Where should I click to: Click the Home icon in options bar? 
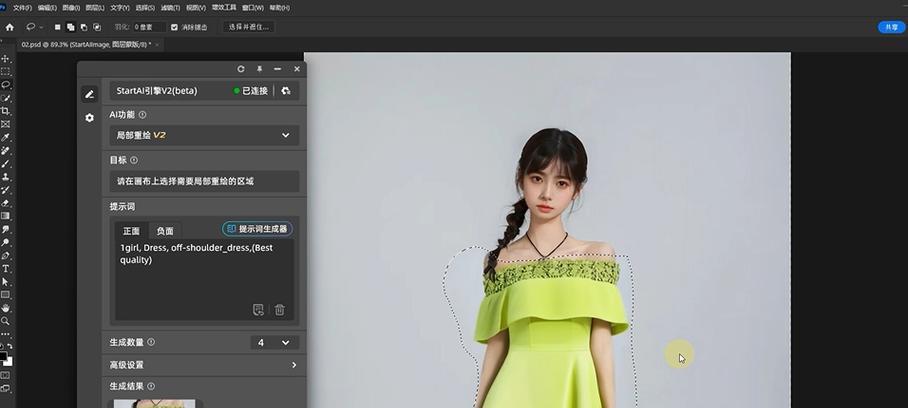[10, 27]
